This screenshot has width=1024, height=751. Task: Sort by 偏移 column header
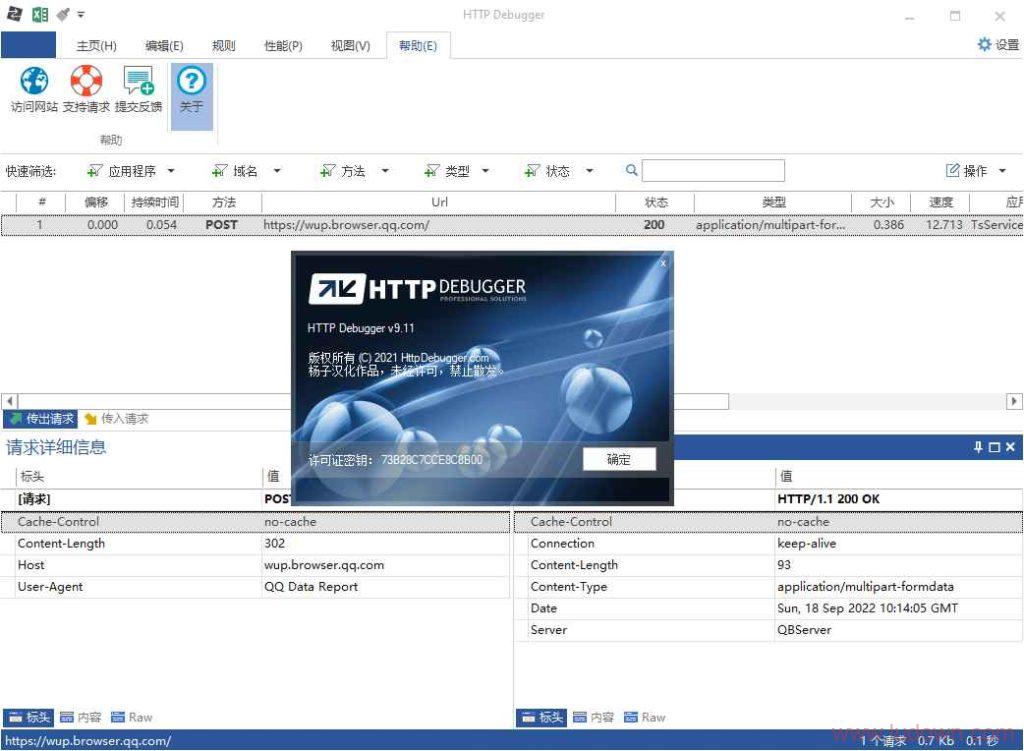pos(95,202)
